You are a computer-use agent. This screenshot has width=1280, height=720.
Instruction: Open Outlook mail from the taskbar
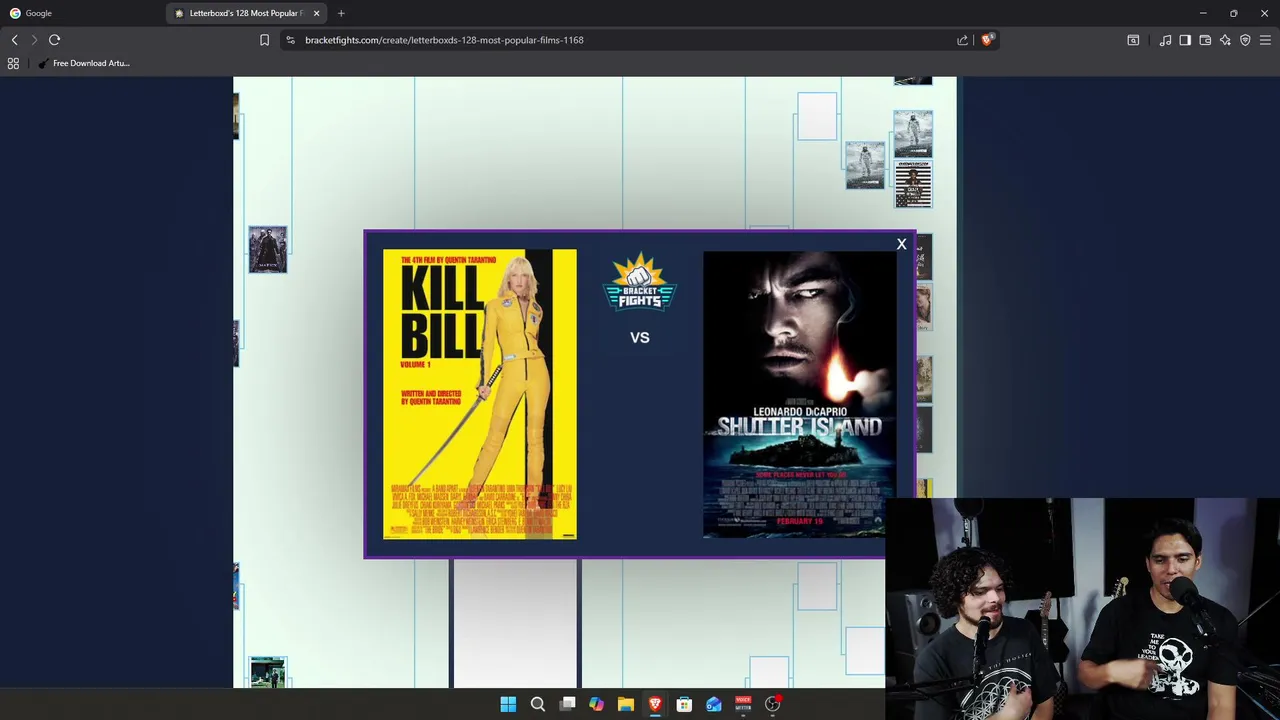coord(714,704)
